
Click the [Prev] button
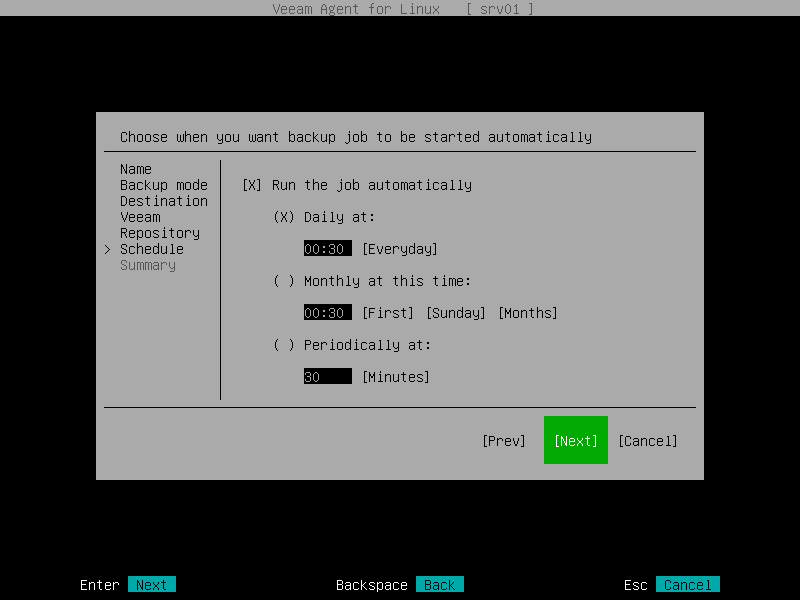[504, 440]
